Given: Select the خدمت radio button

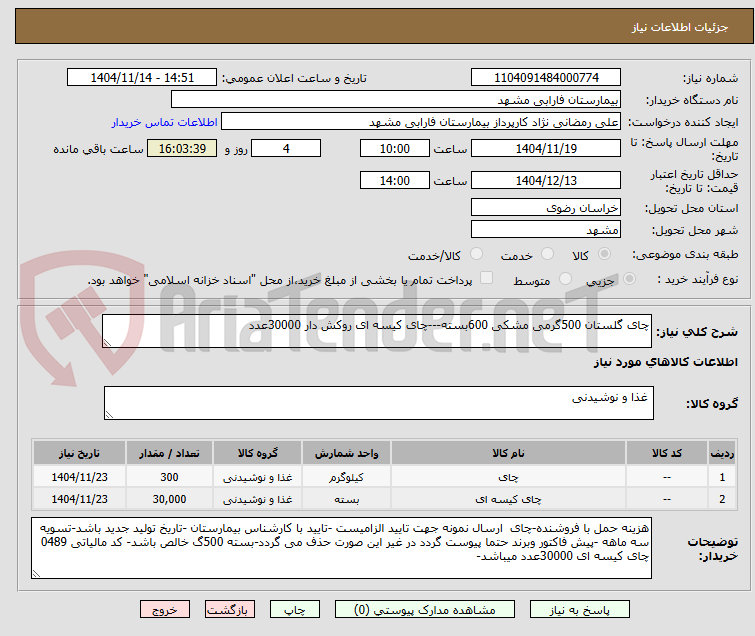Looking at the screenshot, I should 547,254.
